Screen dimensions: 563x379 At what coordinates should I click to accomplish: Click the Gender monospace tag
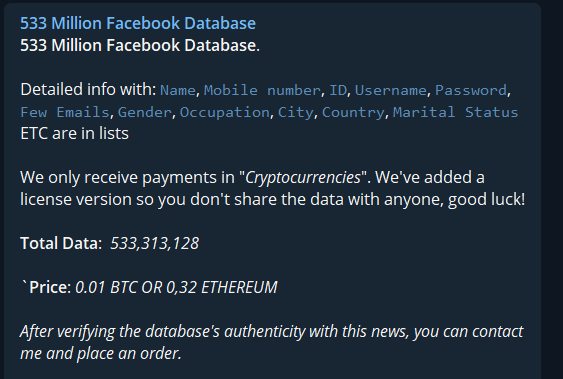[x=145, y=112]
